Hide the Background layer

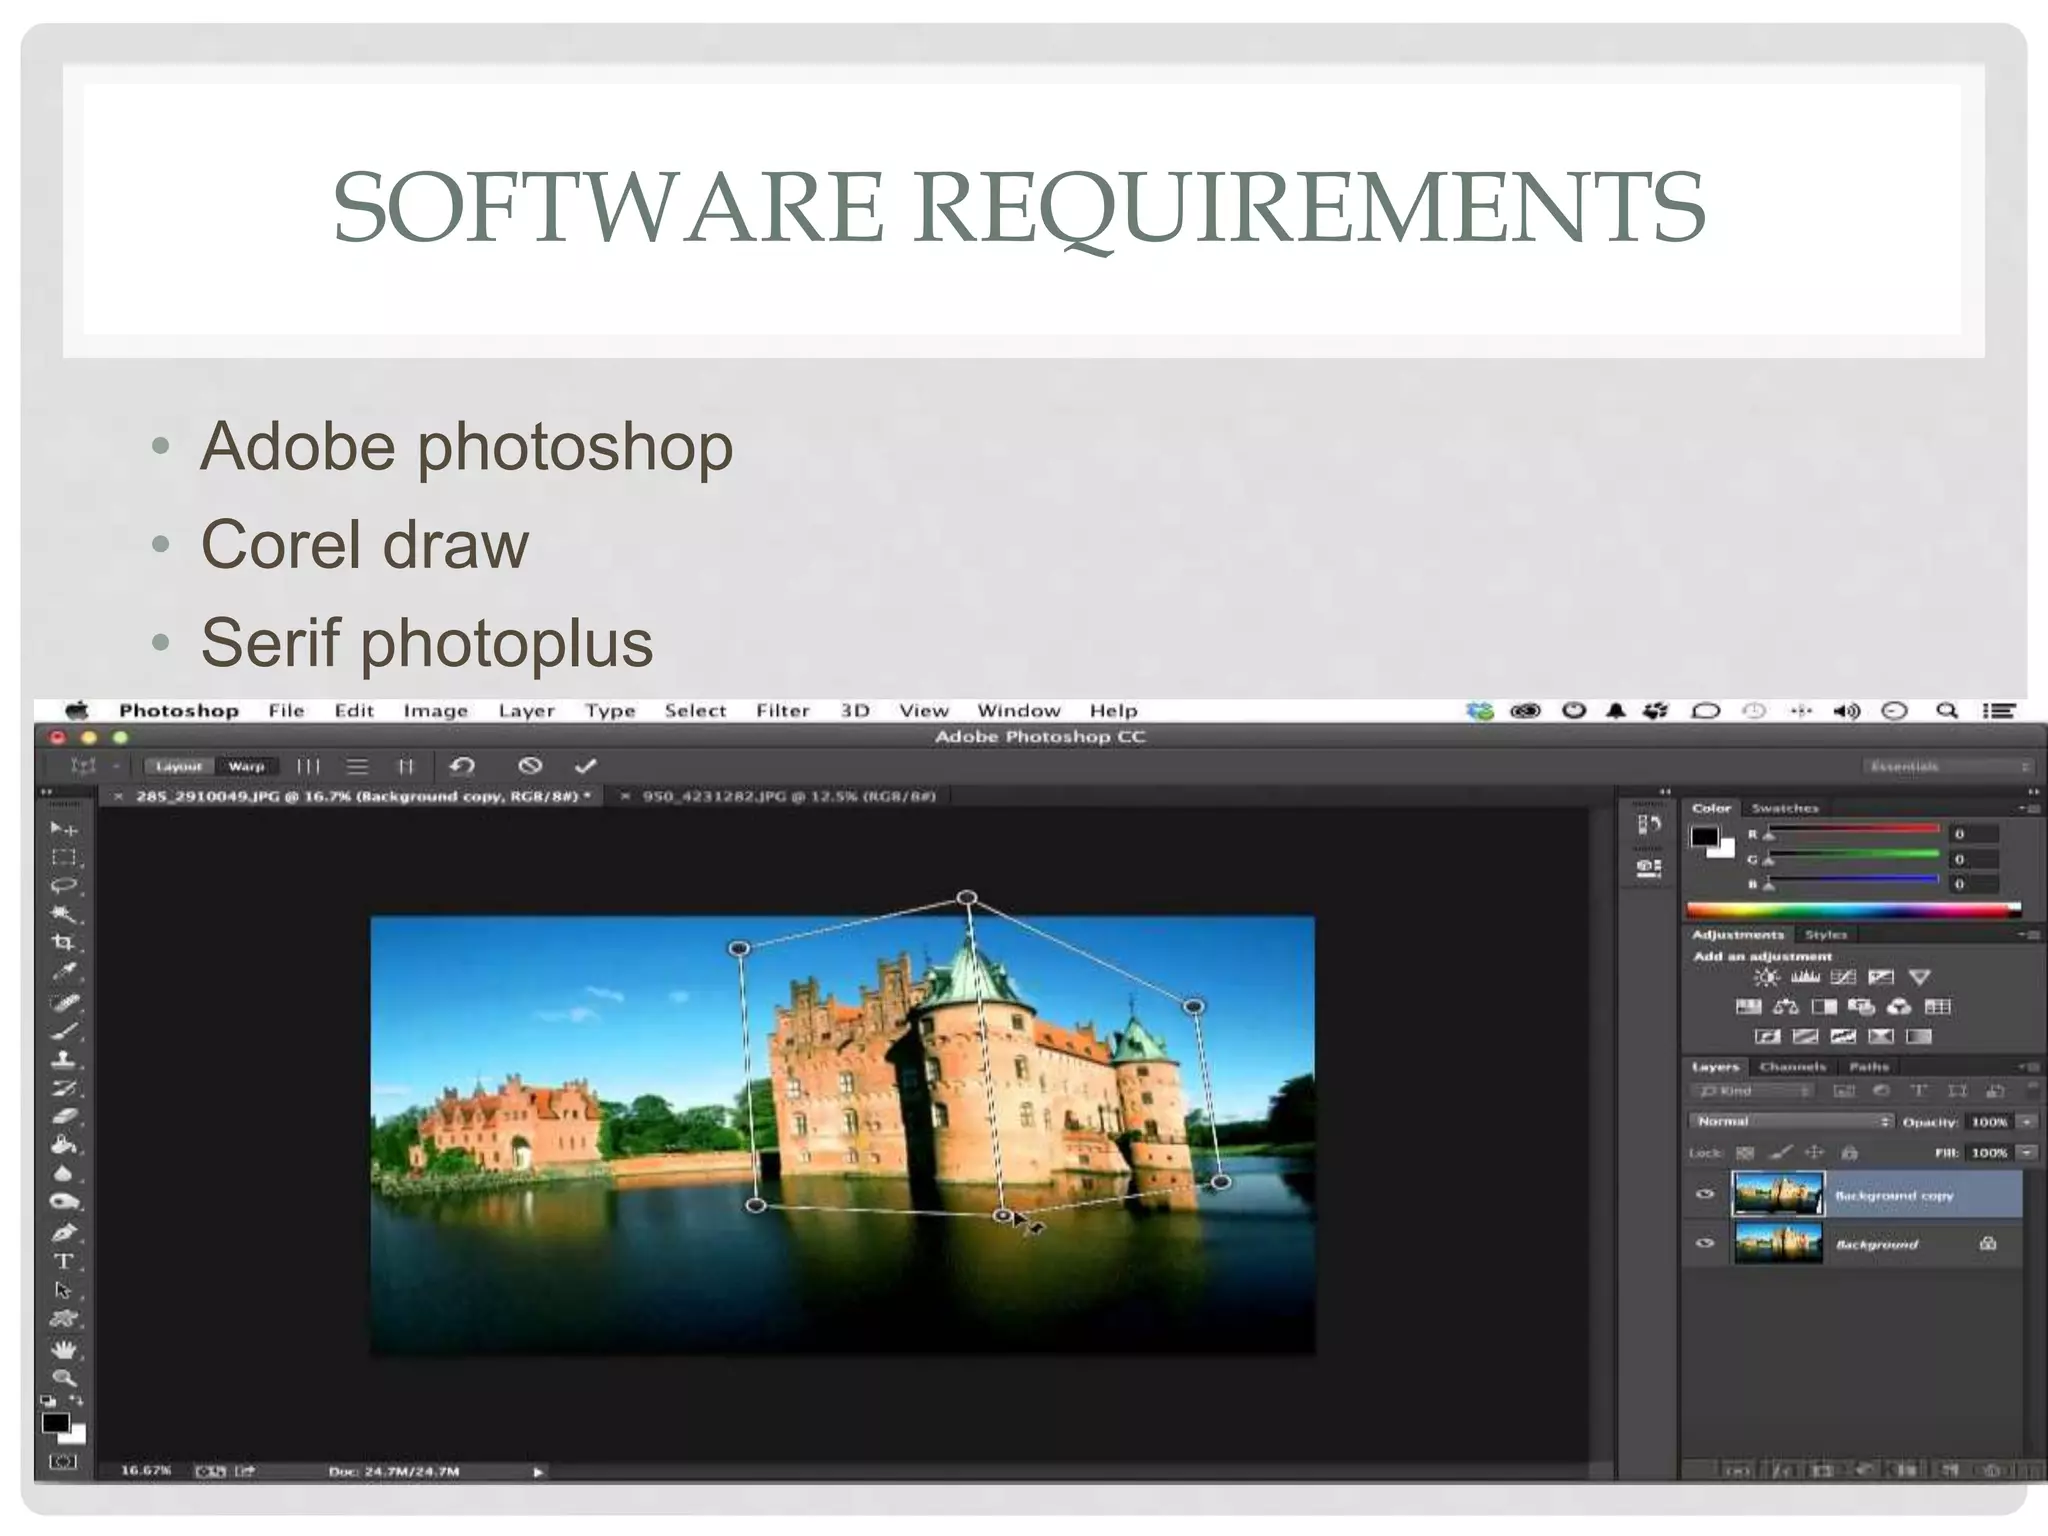[x=1706, y=1243]
